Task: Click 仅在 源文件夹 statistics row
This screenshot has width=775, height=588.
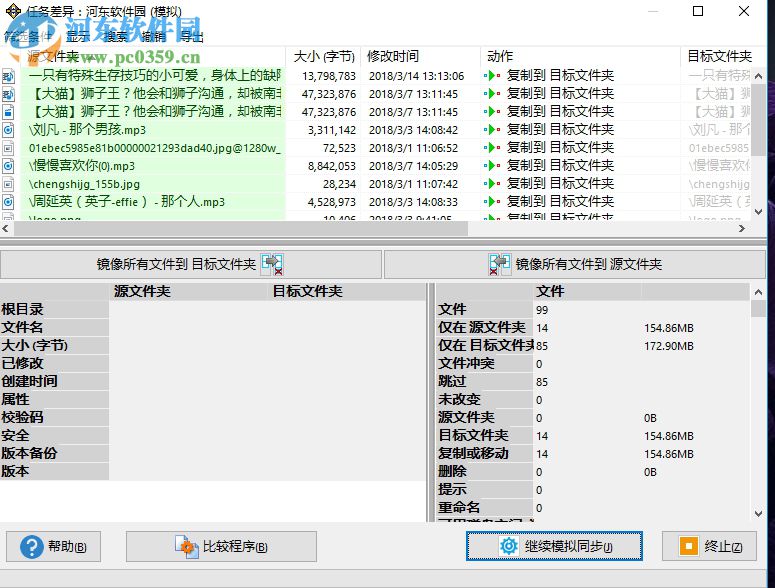Action: click(593, 328)
